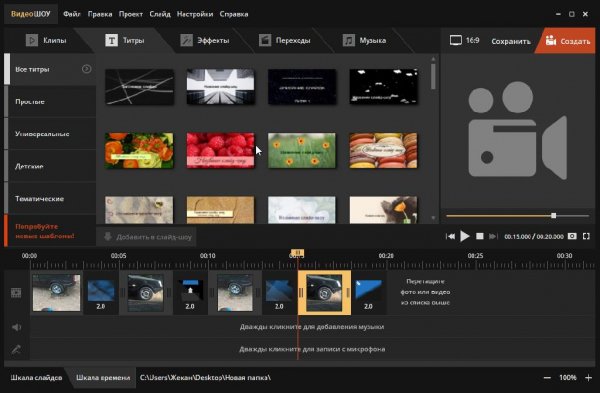
Task: Select the skyscraper perspective title template
Action: pyautogui.click(x=220, y=87)
